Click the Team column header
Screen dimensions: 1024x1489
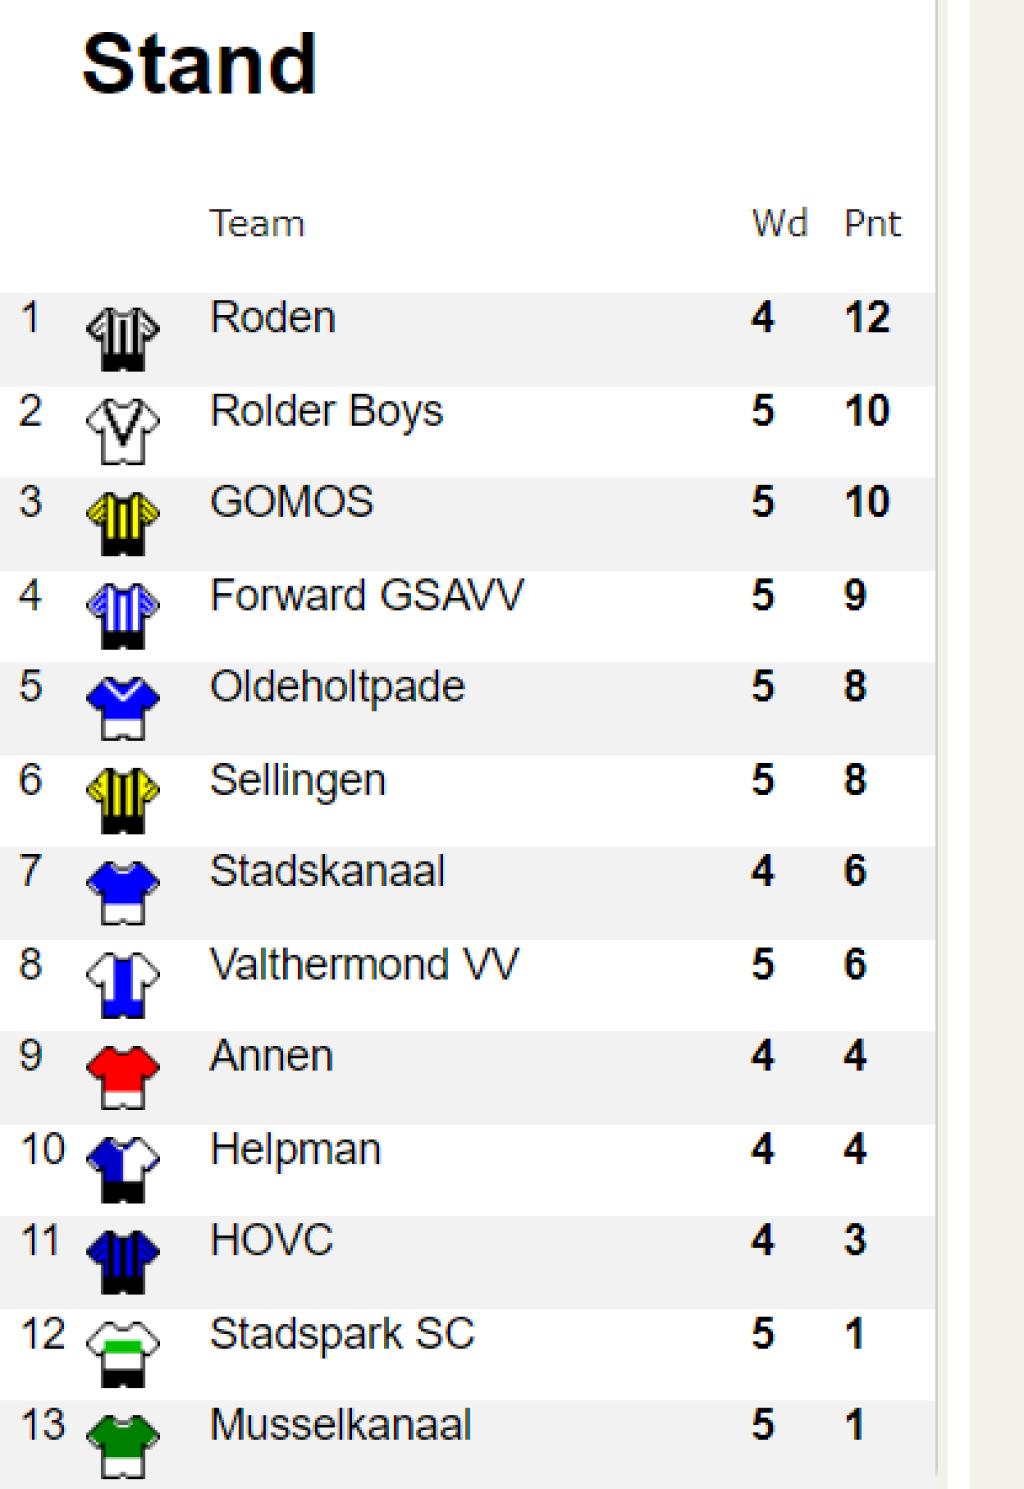click(x=257, y=223)
